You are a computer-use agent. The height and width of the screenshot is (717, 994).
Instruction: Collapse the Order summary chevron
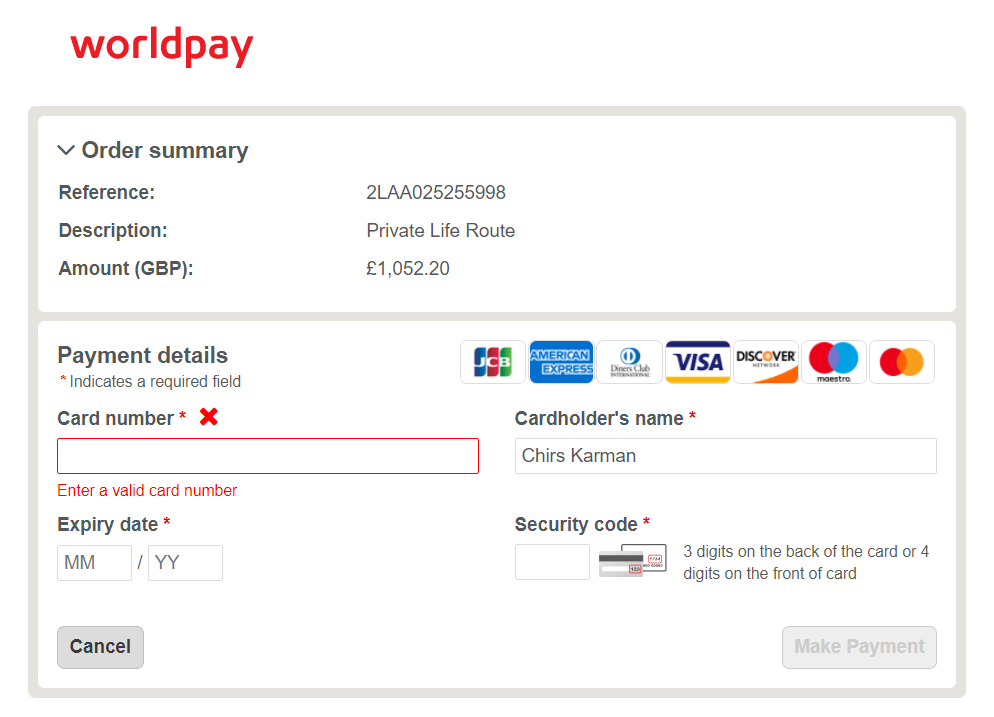pos(66,150)
